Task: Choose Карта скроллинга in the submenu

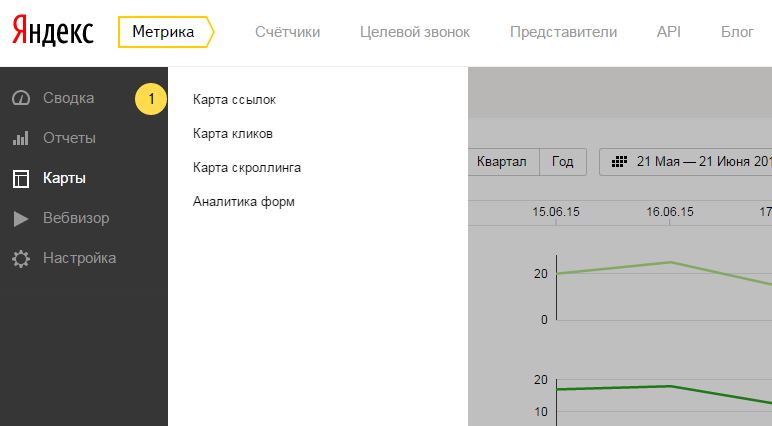Action: (x=247, y=167)
